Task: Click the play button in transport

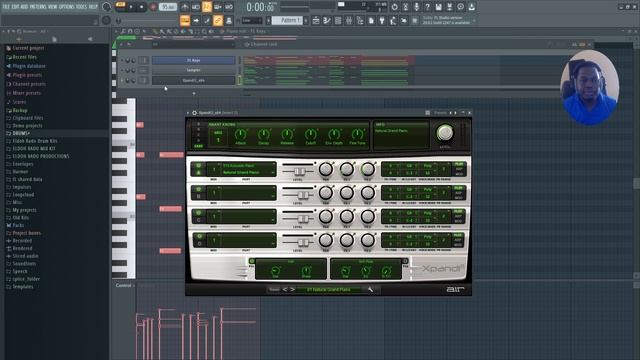Action: (x=131, y=7)
